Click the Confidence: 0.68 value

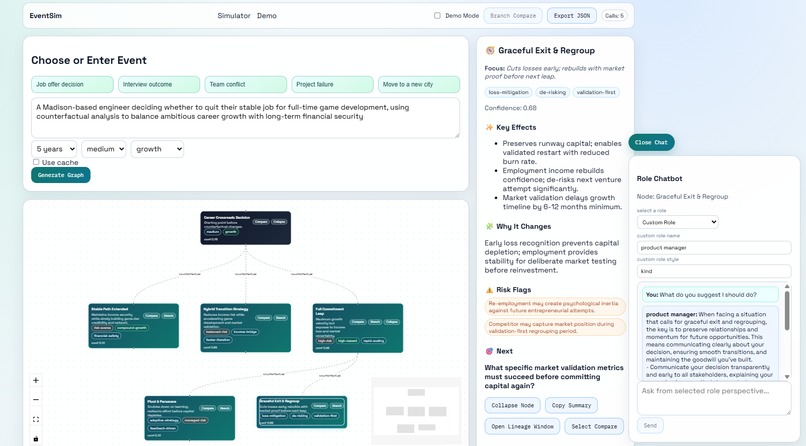click(x=510, y=108)
